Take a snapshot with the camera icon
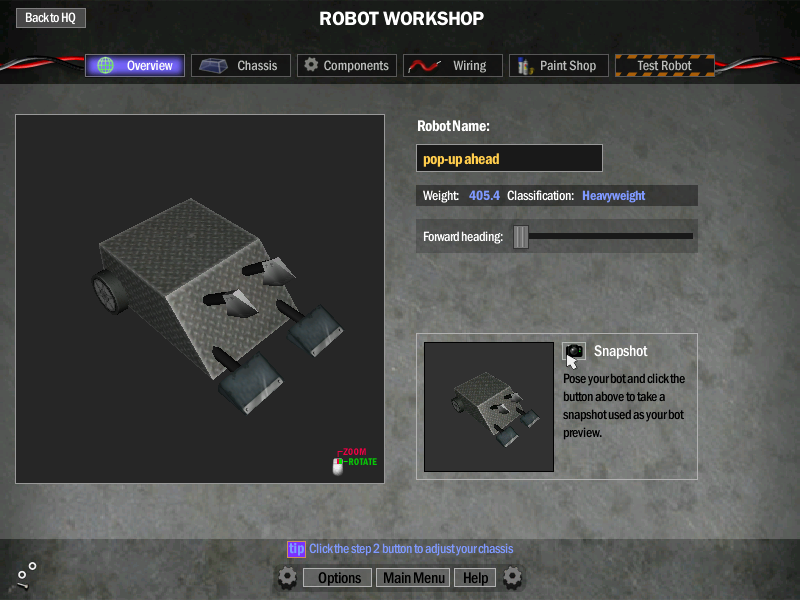 (x=574, y=351)
